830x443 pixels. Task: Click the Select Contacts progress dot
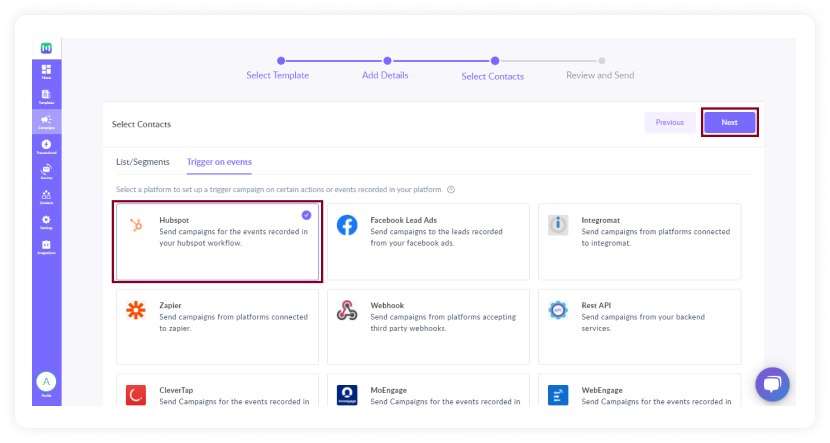[495, 61]
